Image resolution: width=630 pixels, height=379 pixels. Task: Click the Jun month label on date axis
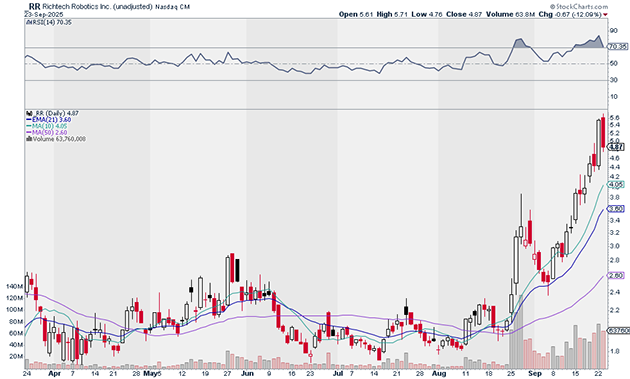[248, 374]
